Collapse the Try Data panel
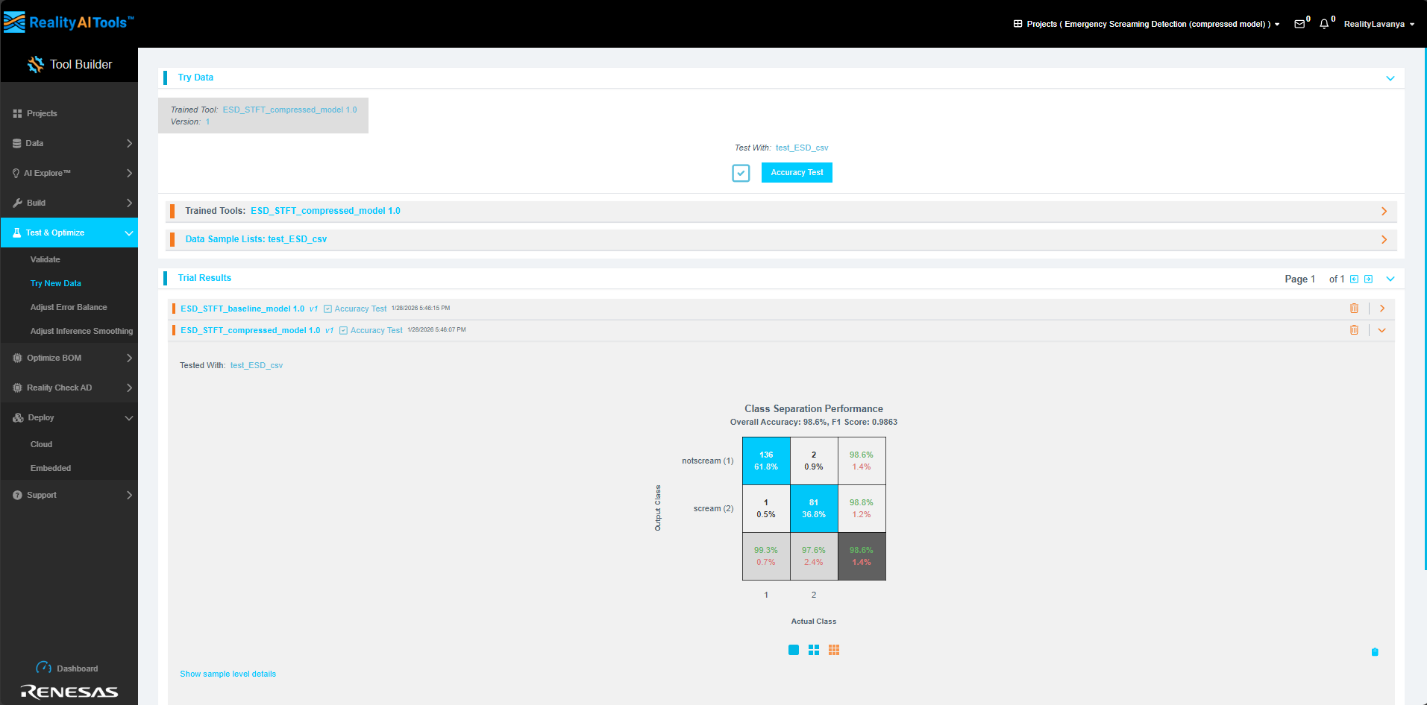Viewport: 1427px width, 705px height. pos(1389,77)
